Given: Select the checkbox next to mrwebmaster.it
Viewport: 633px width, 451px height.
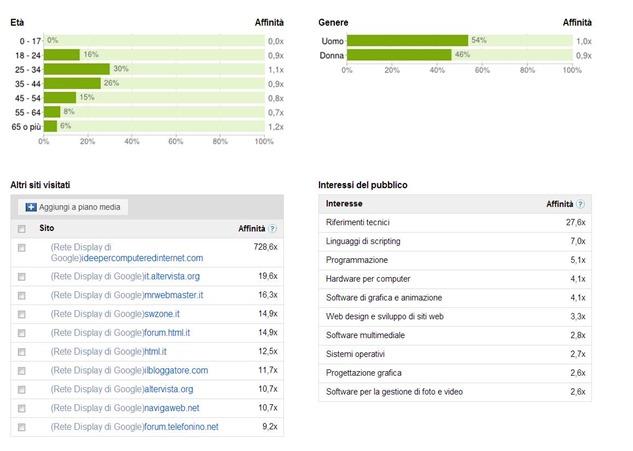Looking at the screenshot, I should (22, 295).
